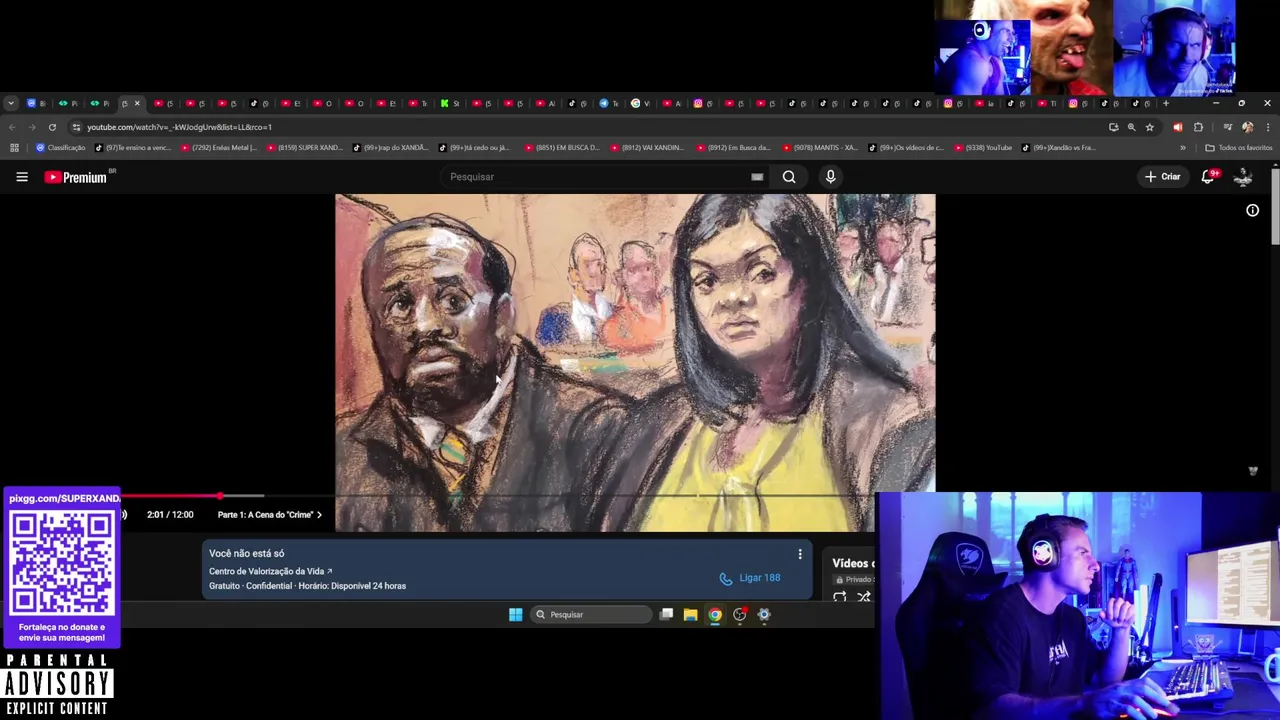Open Chrome three-dot menu
This screenshot has height=720, width=1280.
pos(1268,127)
